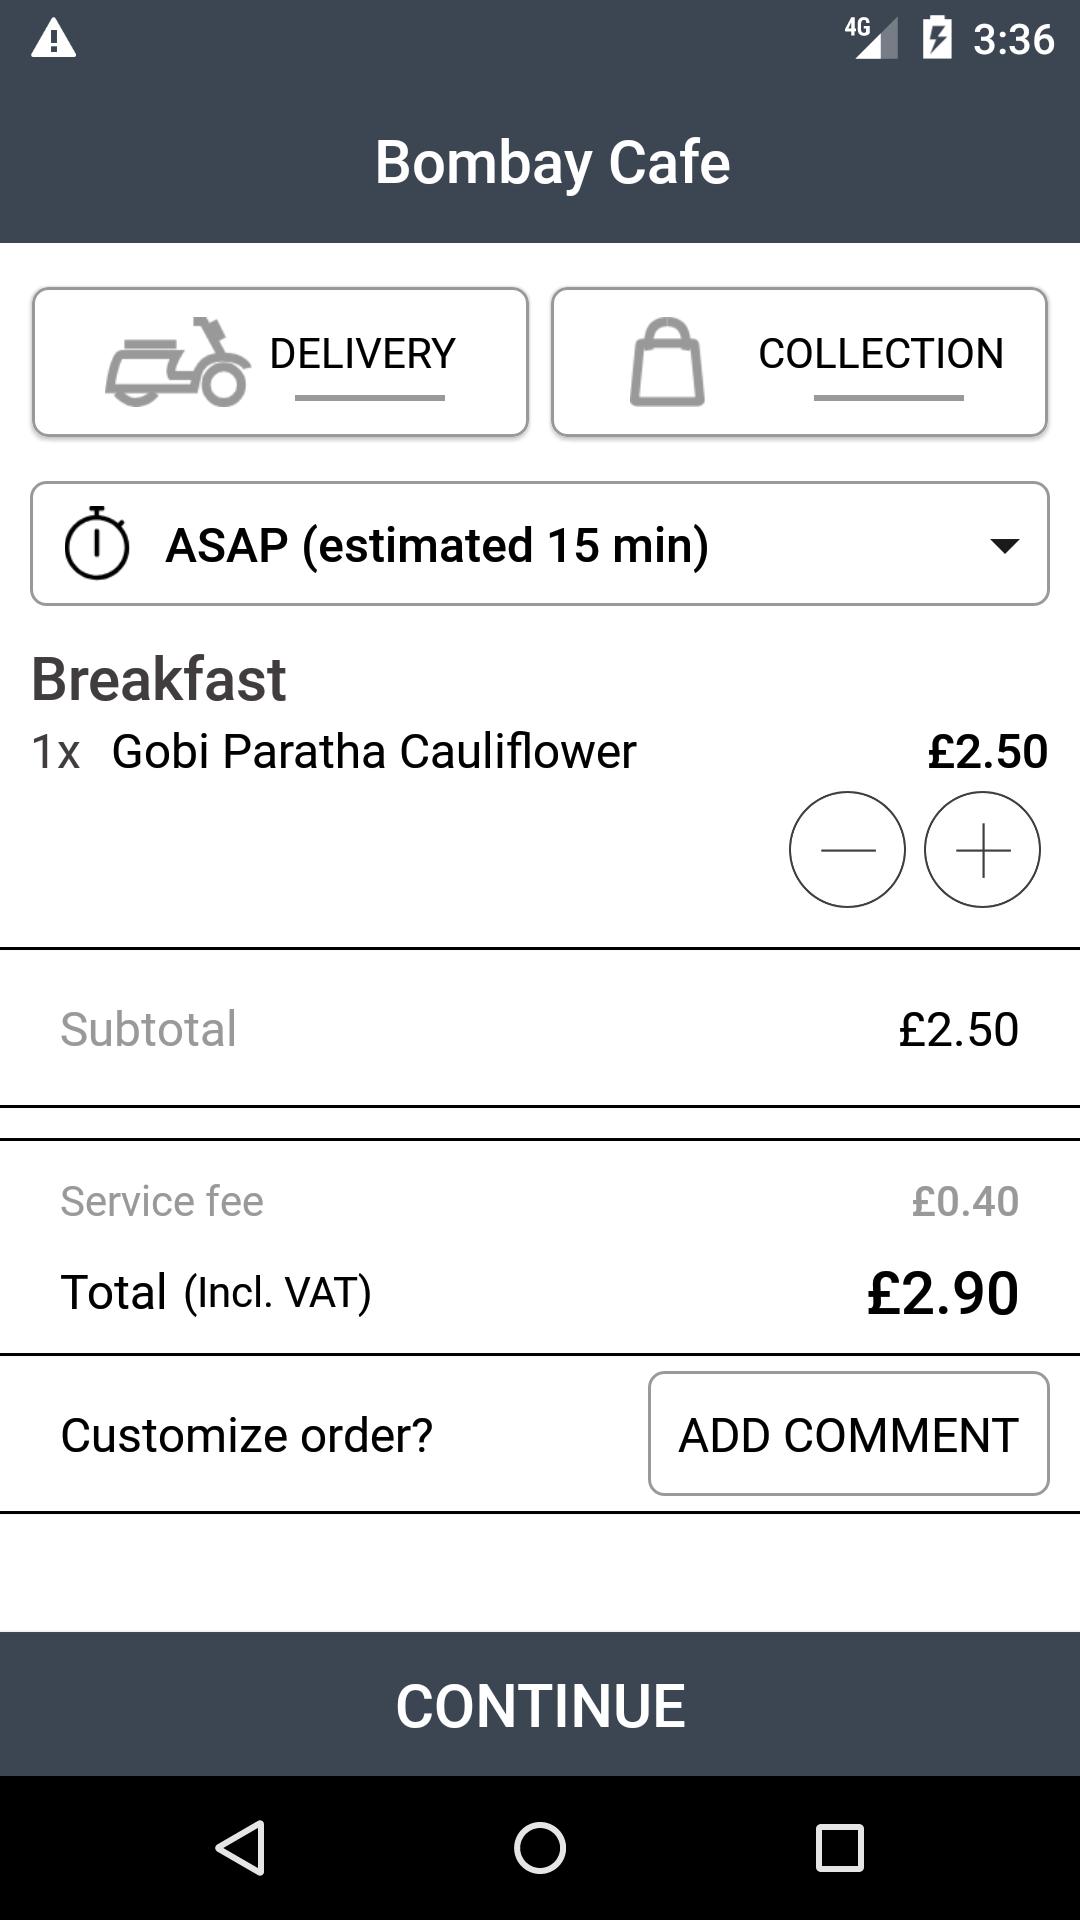
Task: Select the COLLECTION order option
Action: point(799,362)
